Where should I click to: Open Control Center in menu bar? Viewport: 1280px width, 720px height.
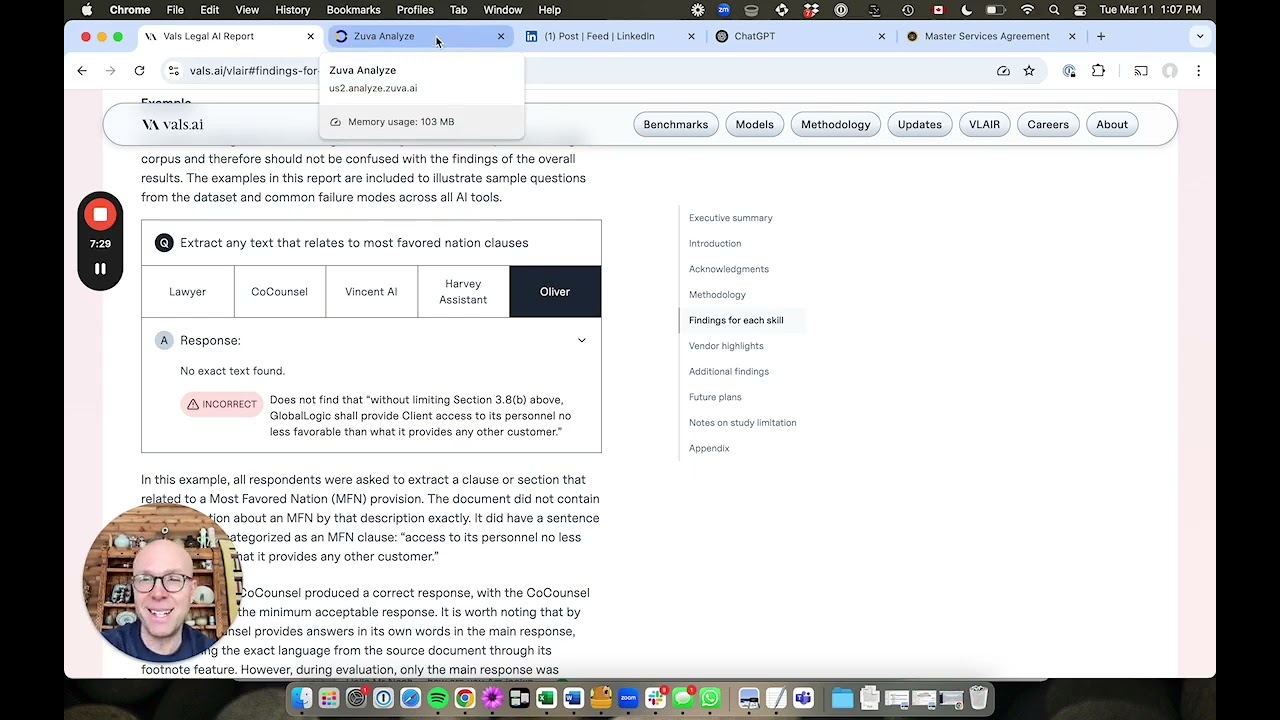point(1080,10)
